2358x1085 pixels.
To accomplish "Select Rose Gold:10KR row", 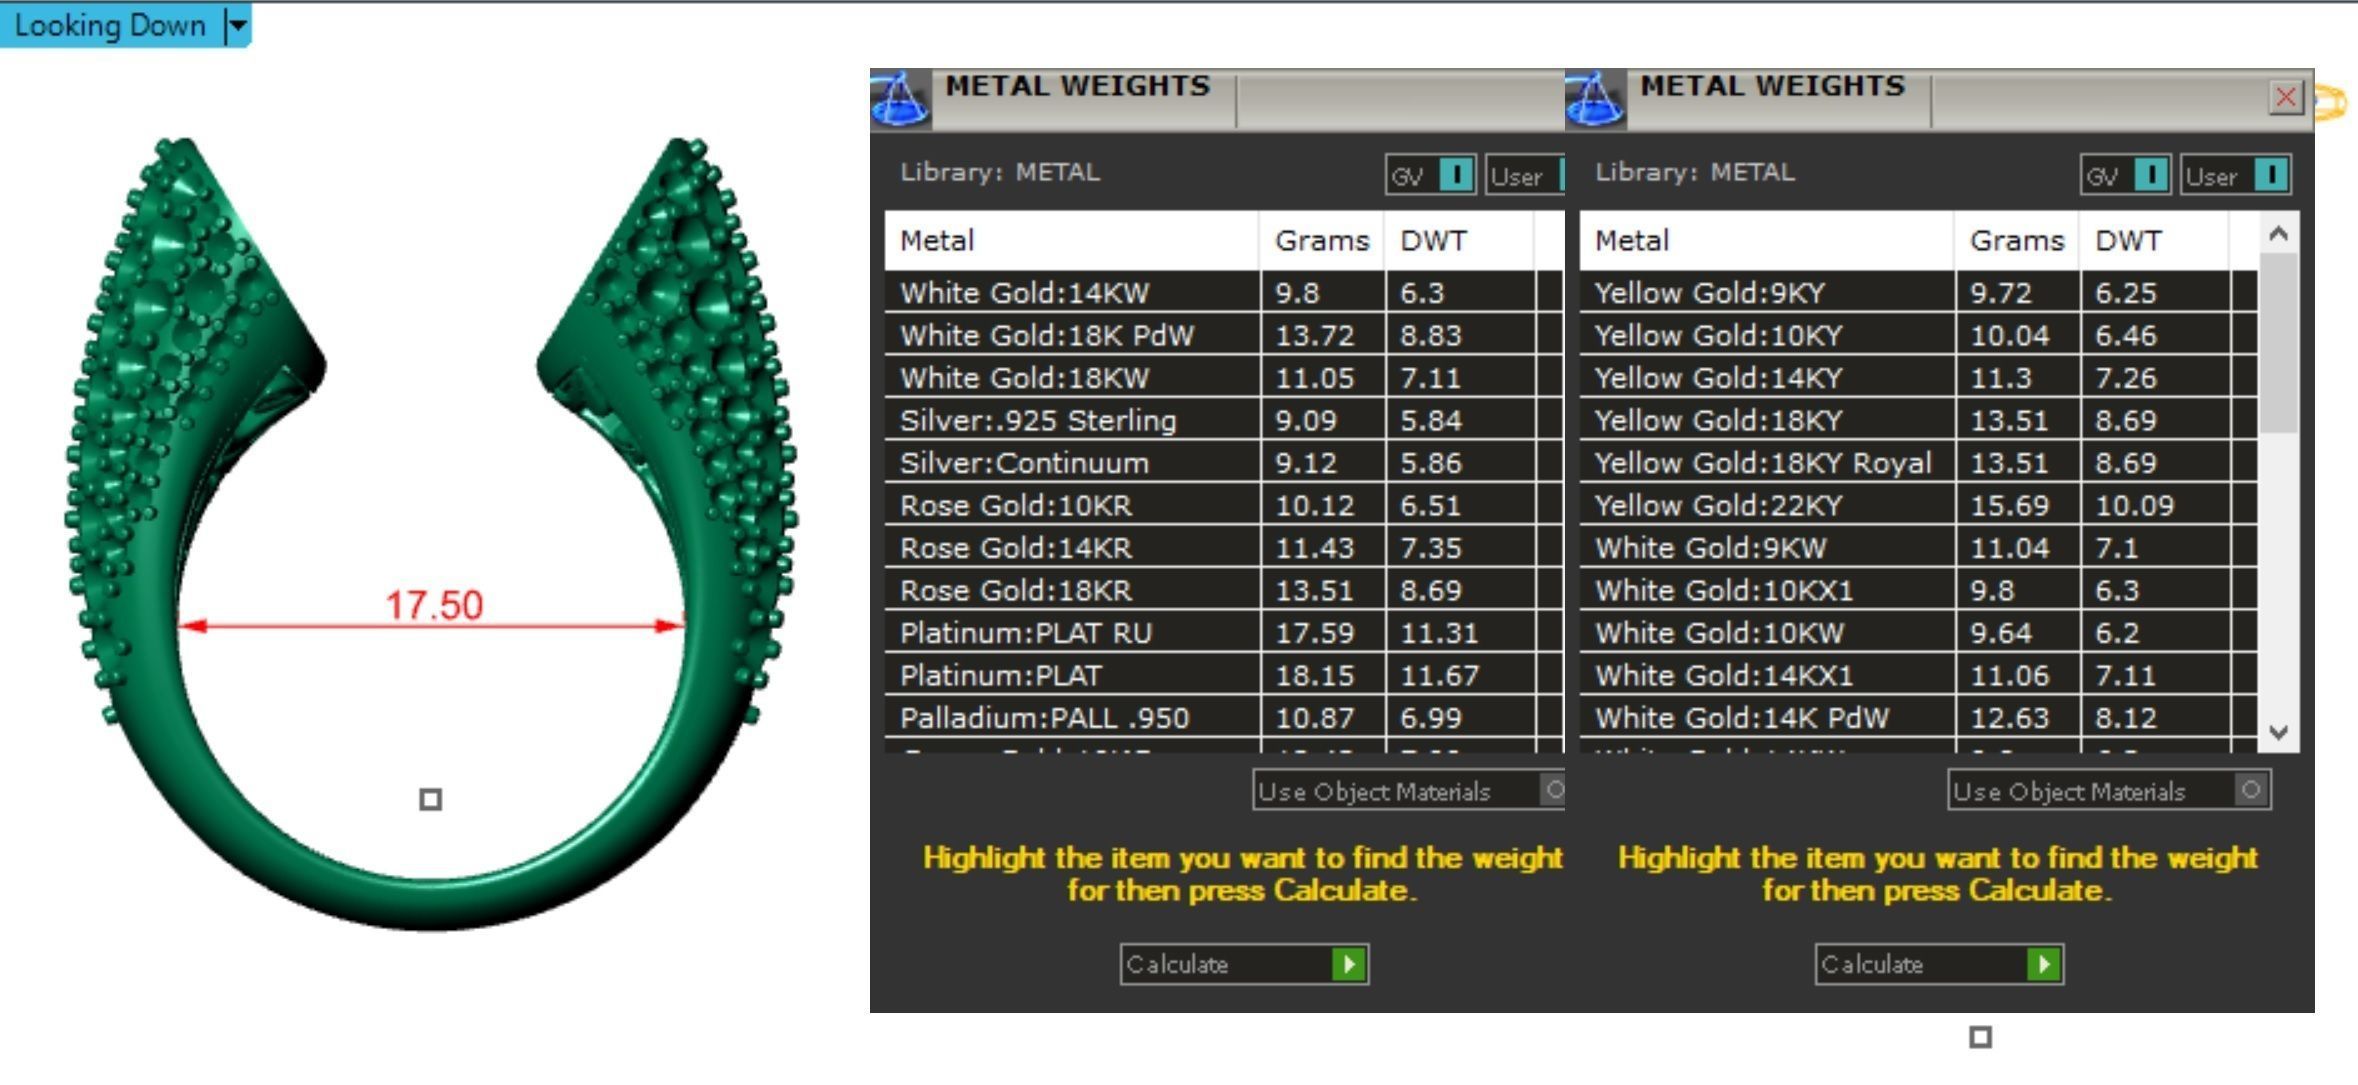I will (x=1224, y=505).
